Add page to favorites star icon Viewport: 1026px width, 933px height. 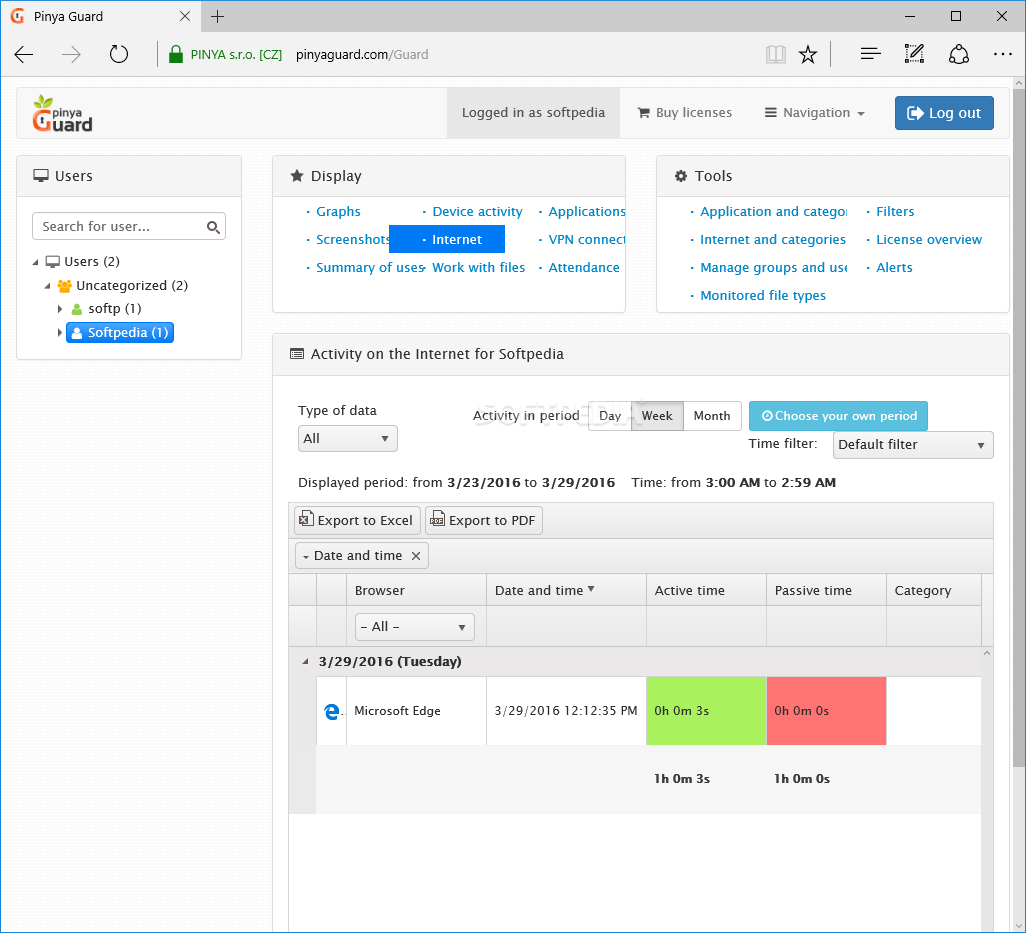[x=808, y=54]
